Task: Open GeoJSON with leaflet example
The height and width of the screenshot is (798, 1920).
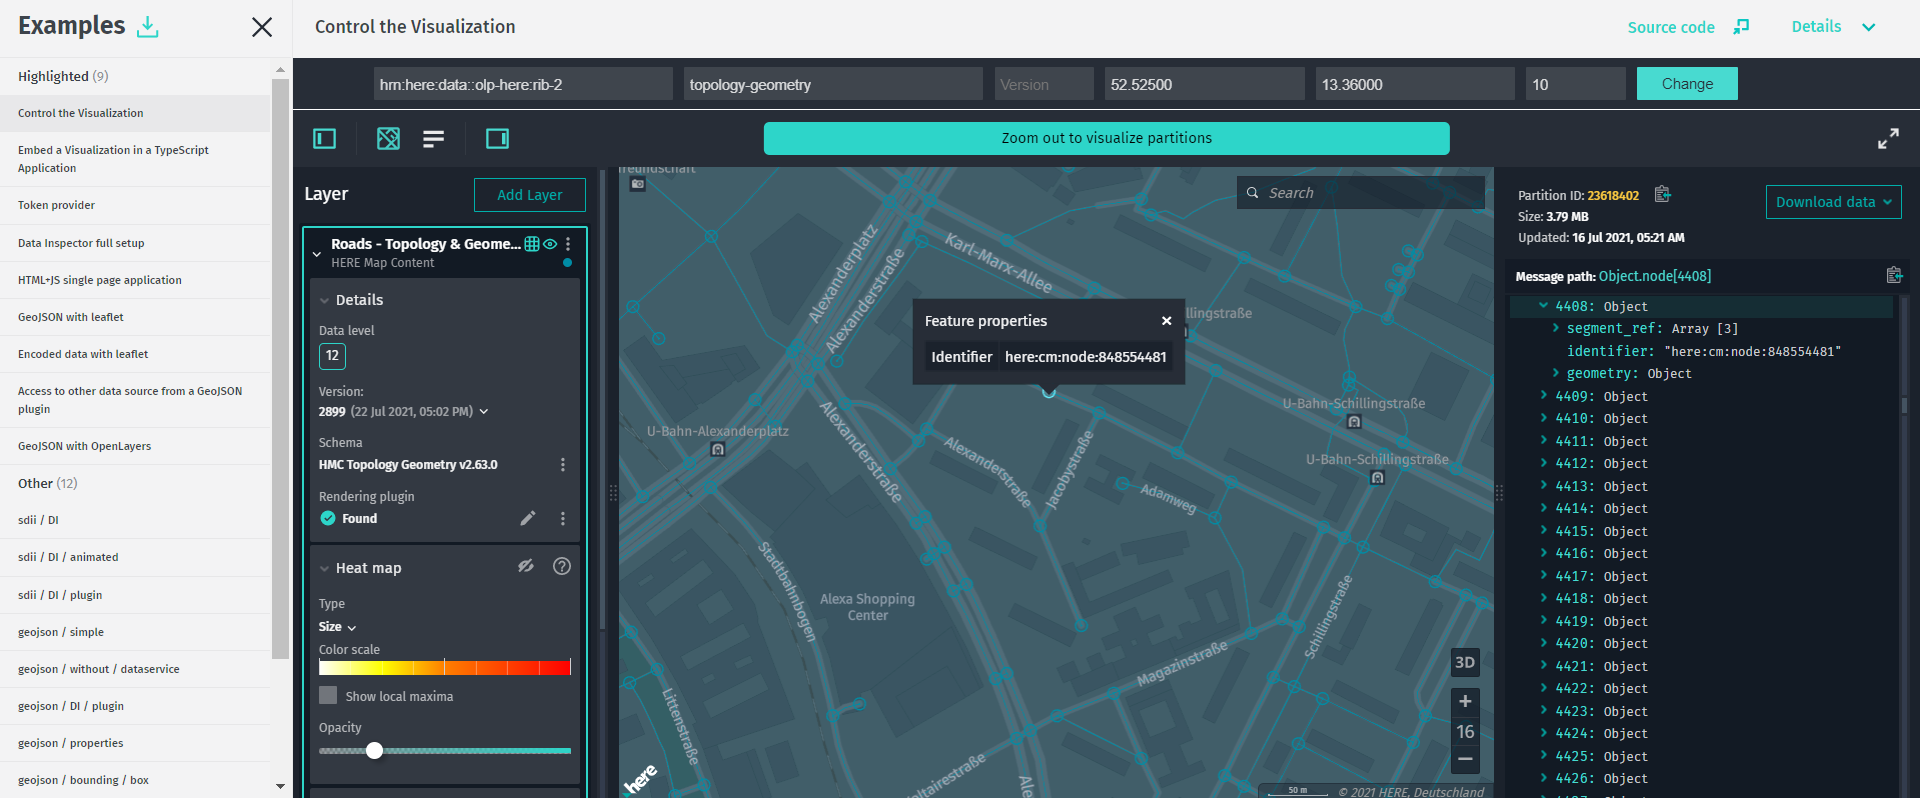Action: coord(135,317)
